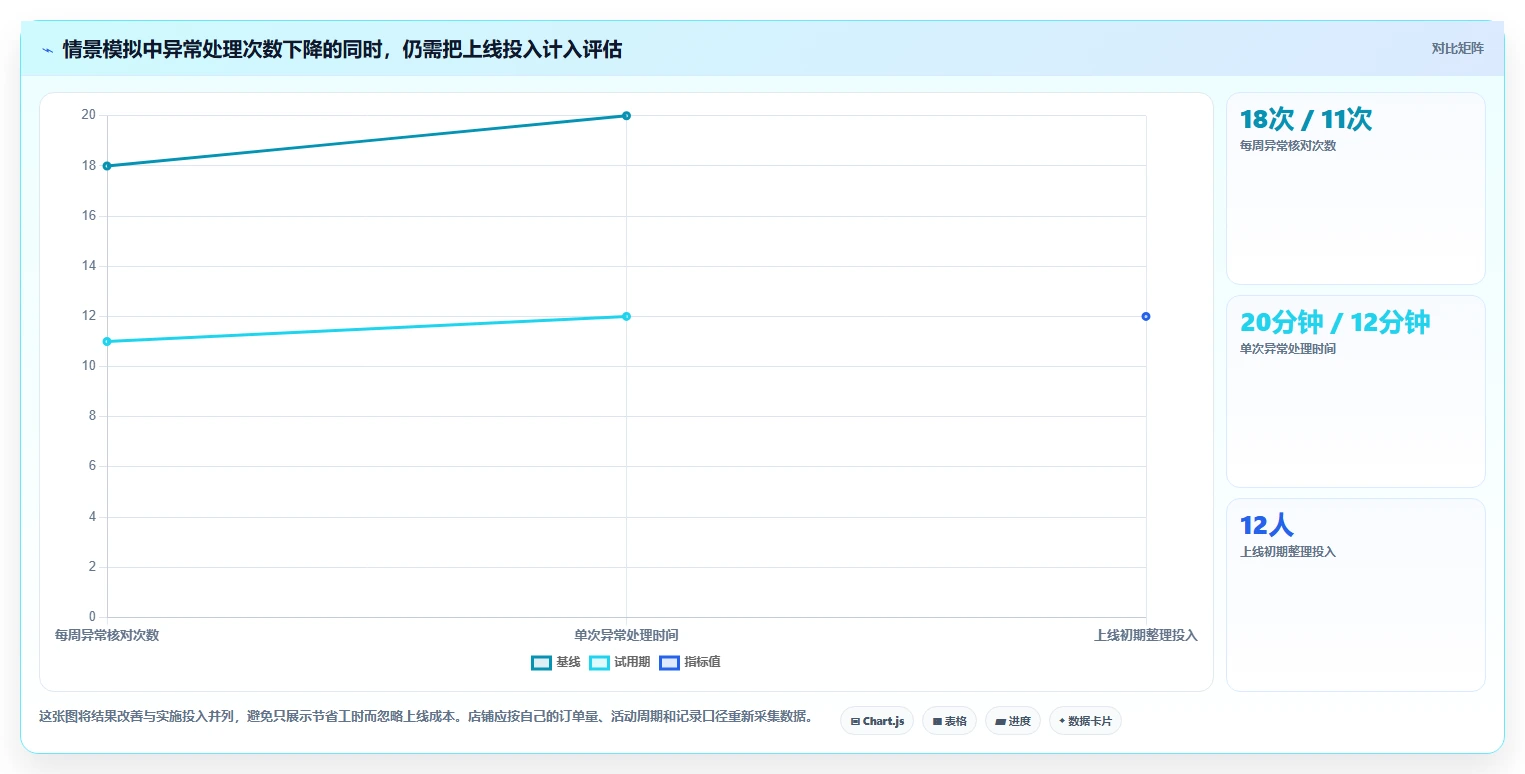Click the x-axis label 上线初期整理投入
This screenshot has width=1525, height=774.
pos(1146,636)
